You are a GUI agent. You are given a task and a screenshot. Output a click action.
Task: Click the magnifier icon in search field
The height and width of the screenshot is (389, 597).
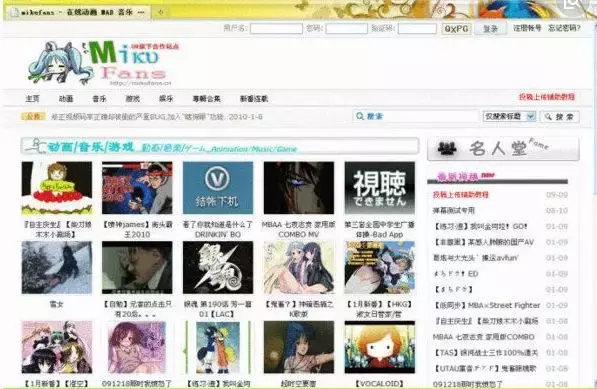tap(359, 116)
